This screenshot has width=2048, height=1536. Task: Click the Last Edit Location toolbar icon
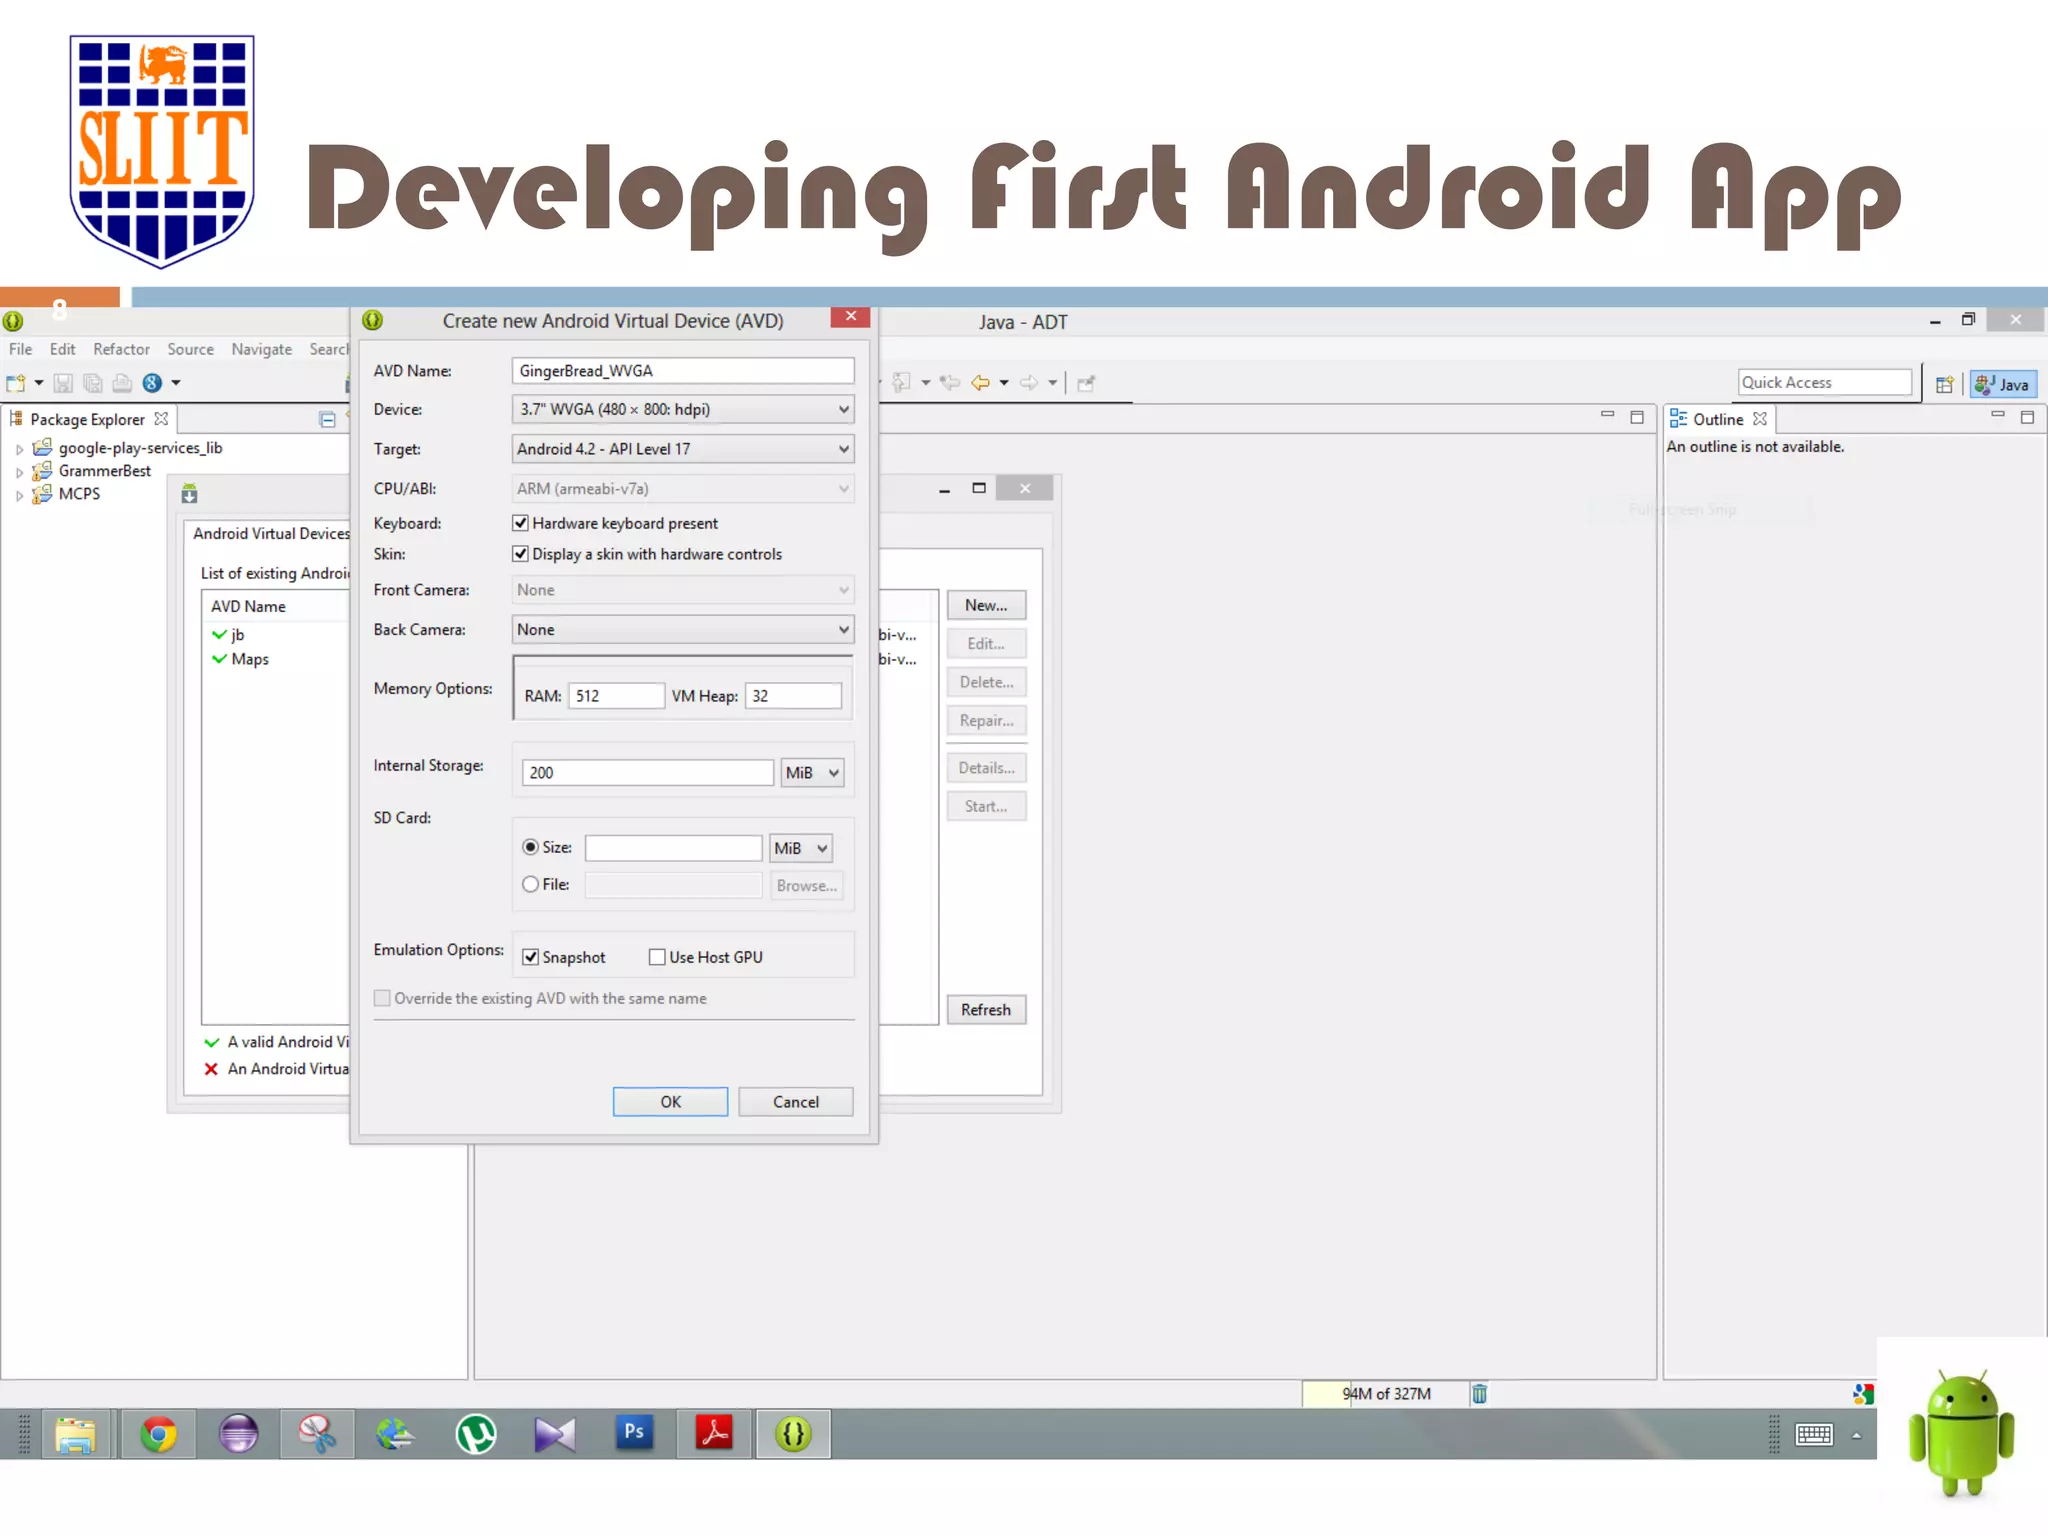pyautogui.click(x=950, y=383)
